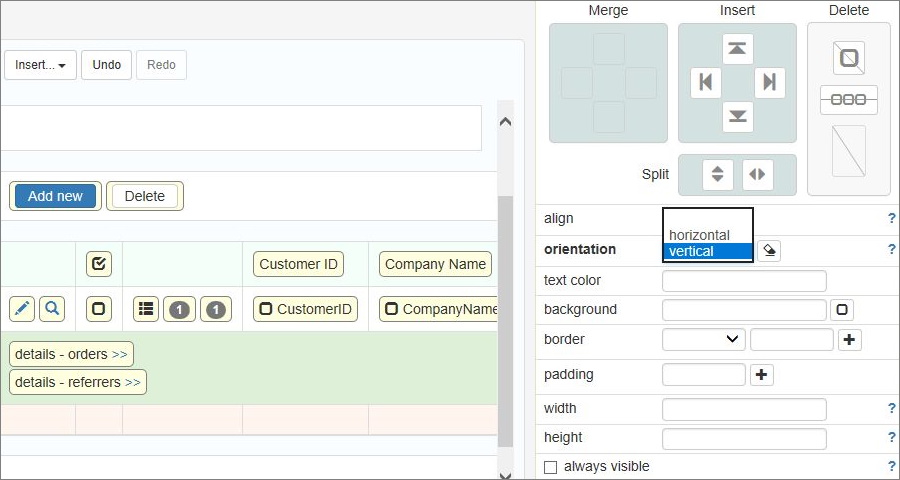Click the insert column left icon

705,83
